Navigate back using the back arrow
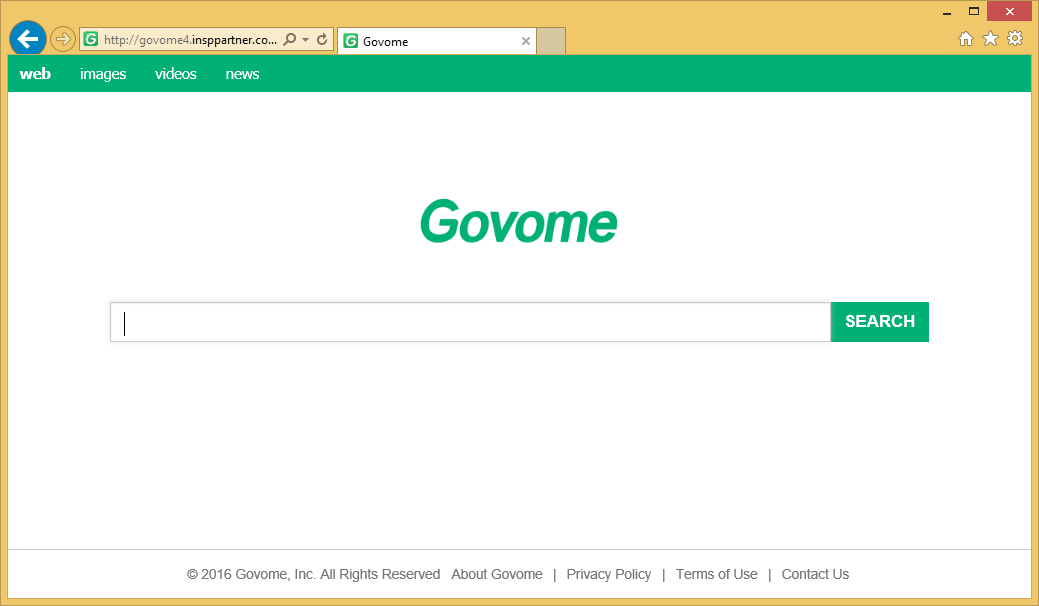The image size is (1039, 606). coord(27,38)
